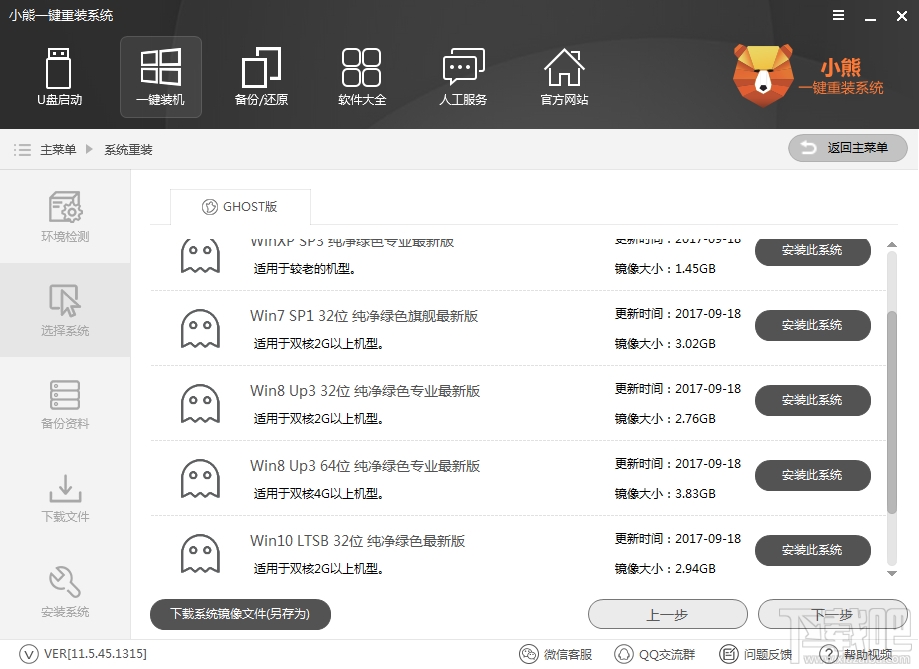Visit the 官方网站 official website
Viewport: 919px width, 669px height.
click(x=563, y=77)
